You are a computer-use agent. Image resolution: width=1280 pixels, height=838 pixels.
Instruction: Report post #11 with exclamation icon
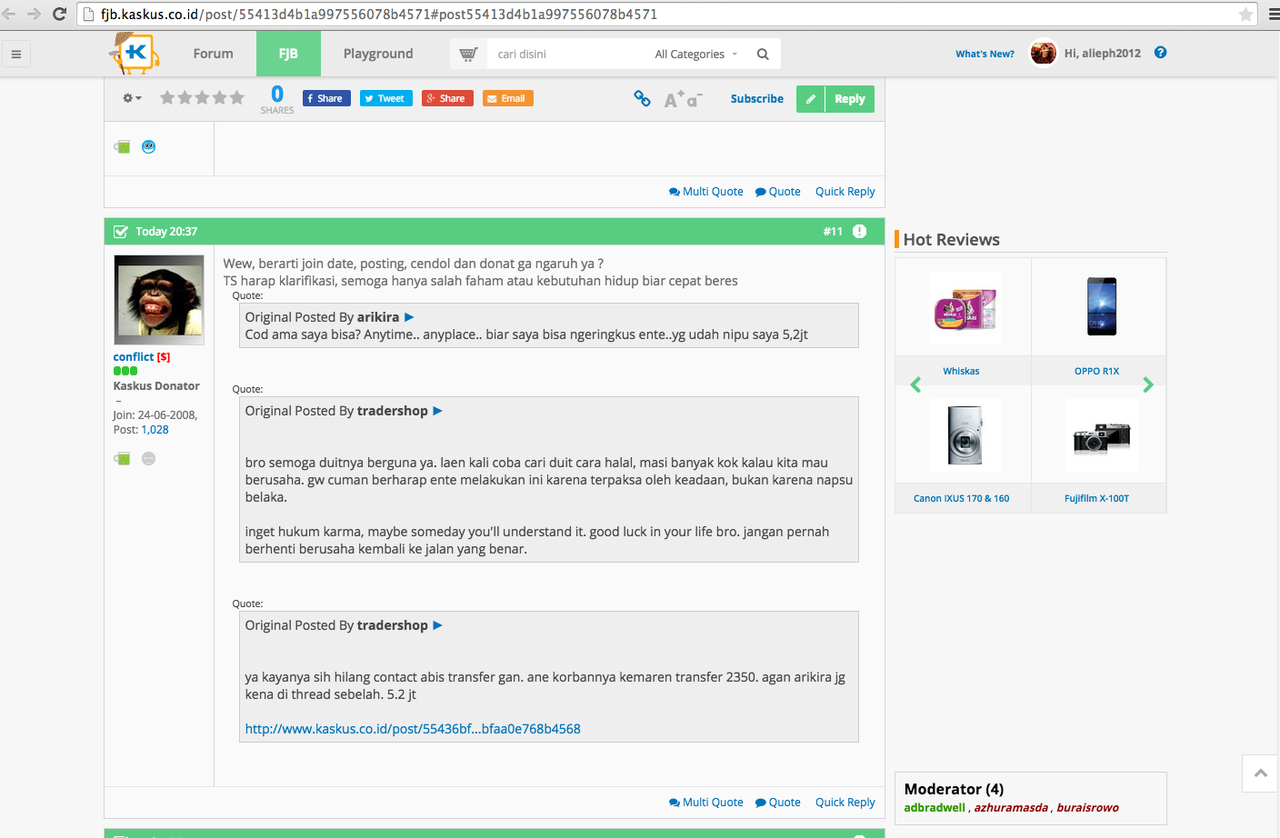coord(860,231)
